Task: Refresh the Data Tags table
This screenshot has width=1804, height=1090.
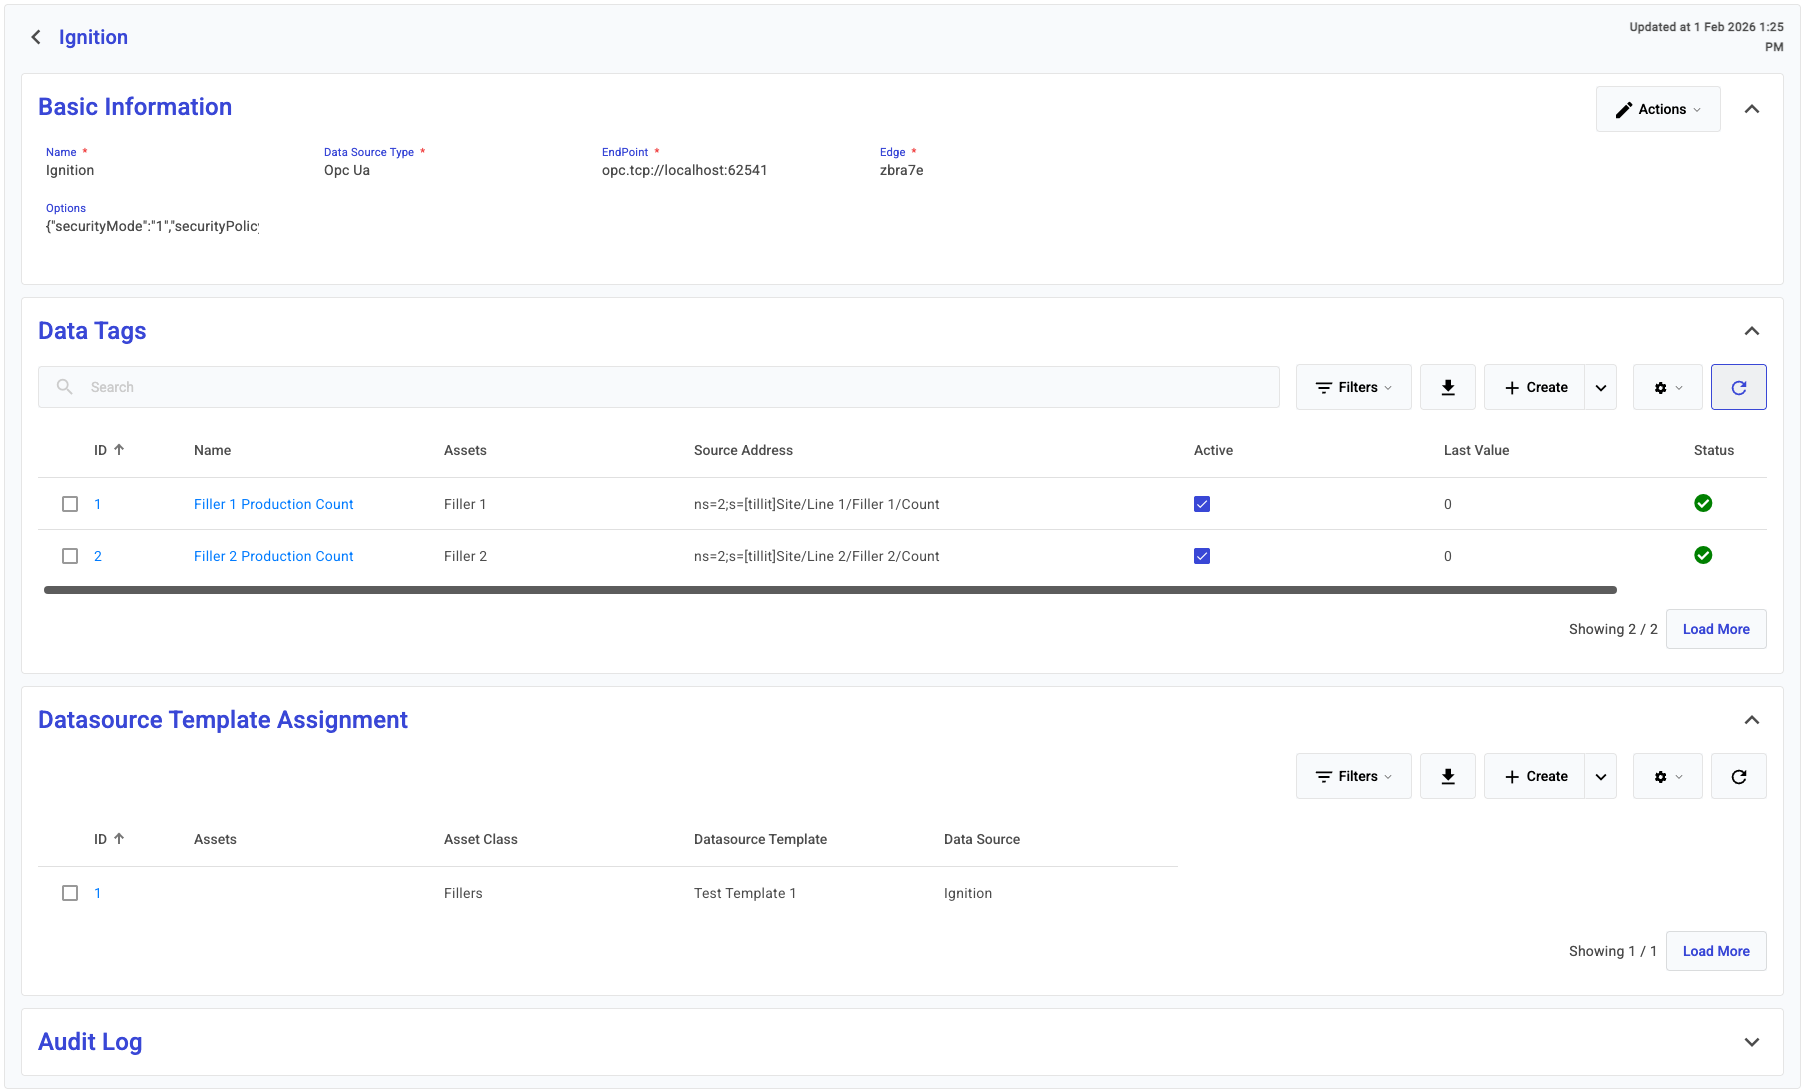Action: pyautogui.click(x=1738, y=388)
